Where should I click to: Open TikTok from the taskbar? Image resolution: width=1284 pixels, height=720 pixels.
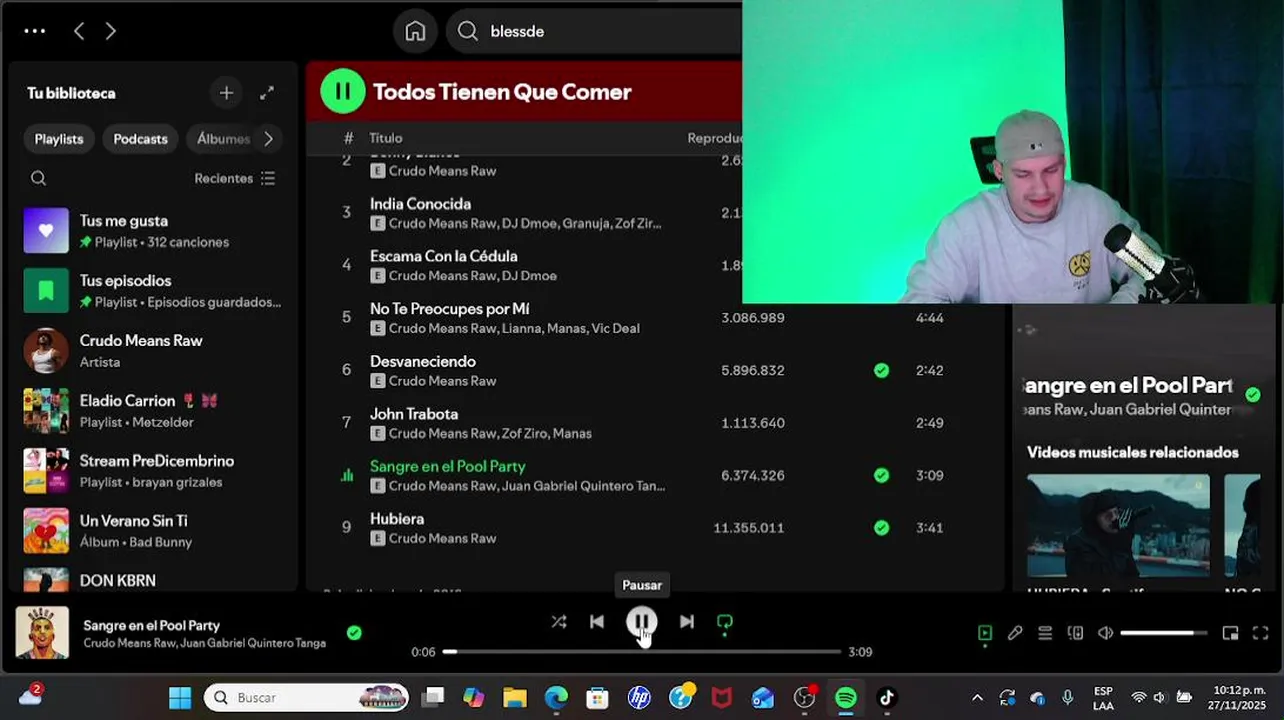887,697
